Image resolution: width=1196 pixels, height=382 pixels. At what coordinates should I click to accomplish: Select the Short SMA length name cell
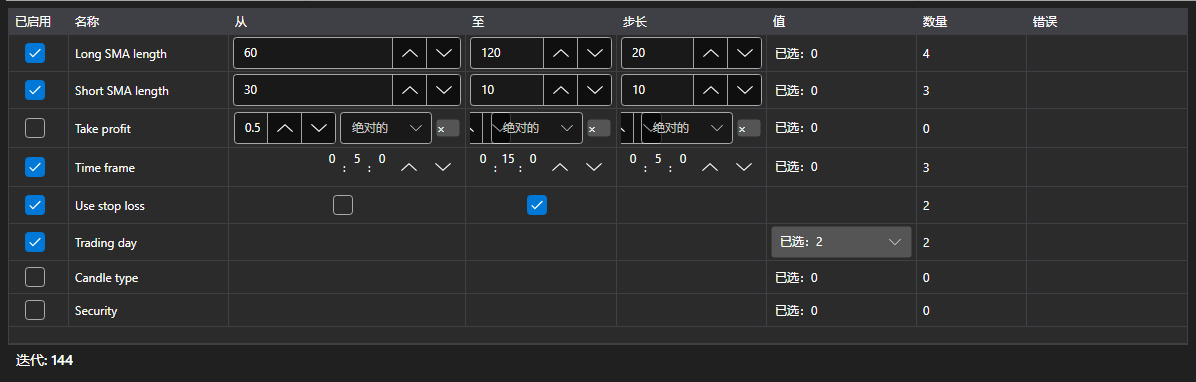149,91
